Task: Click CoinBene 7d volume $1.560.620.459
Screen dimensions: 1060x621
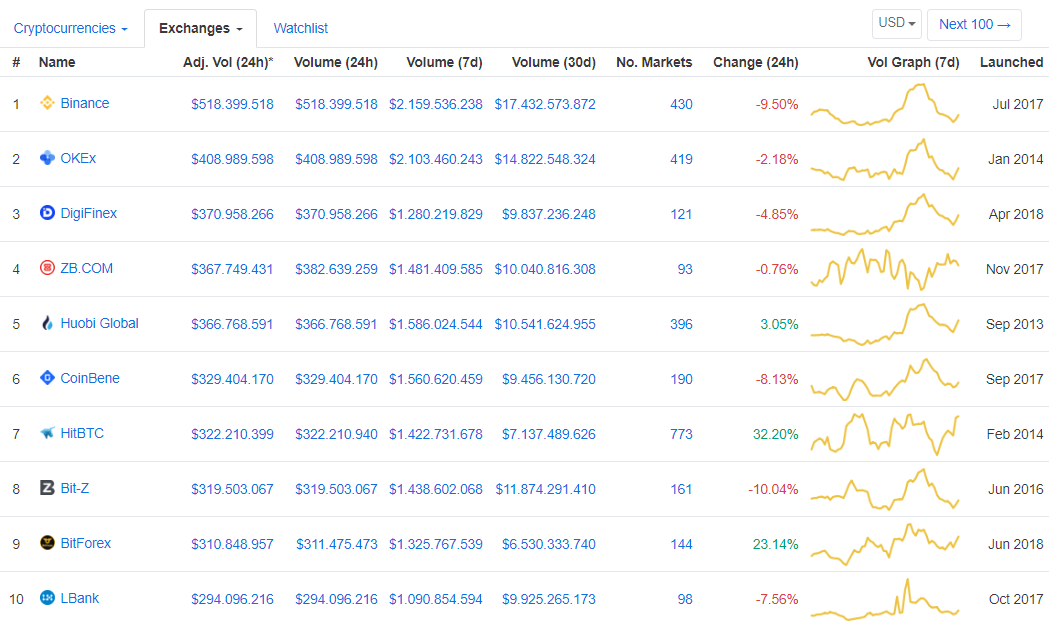Action: click(x=435, y=379)
